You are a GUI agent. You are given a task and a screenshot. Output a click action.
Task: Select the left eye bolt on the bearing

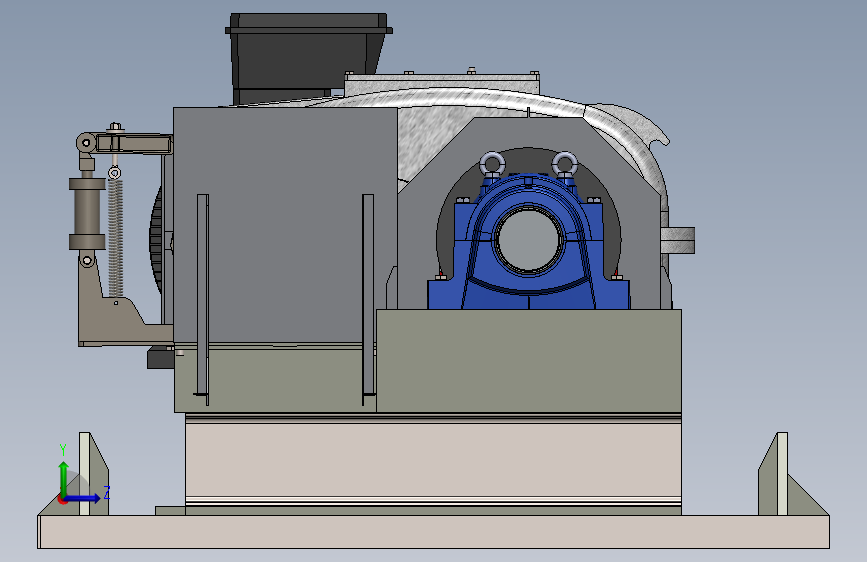[x=492, y=165]
